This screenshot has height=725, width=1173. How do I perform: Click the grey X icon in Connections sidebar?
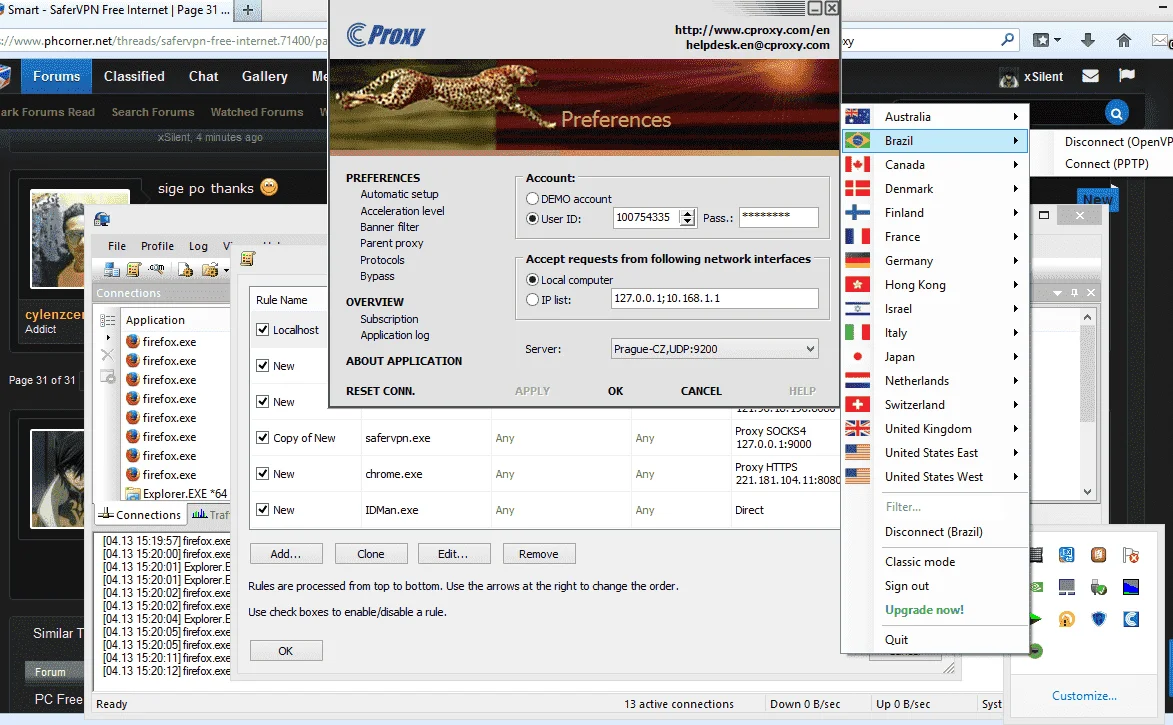point(108,355)
